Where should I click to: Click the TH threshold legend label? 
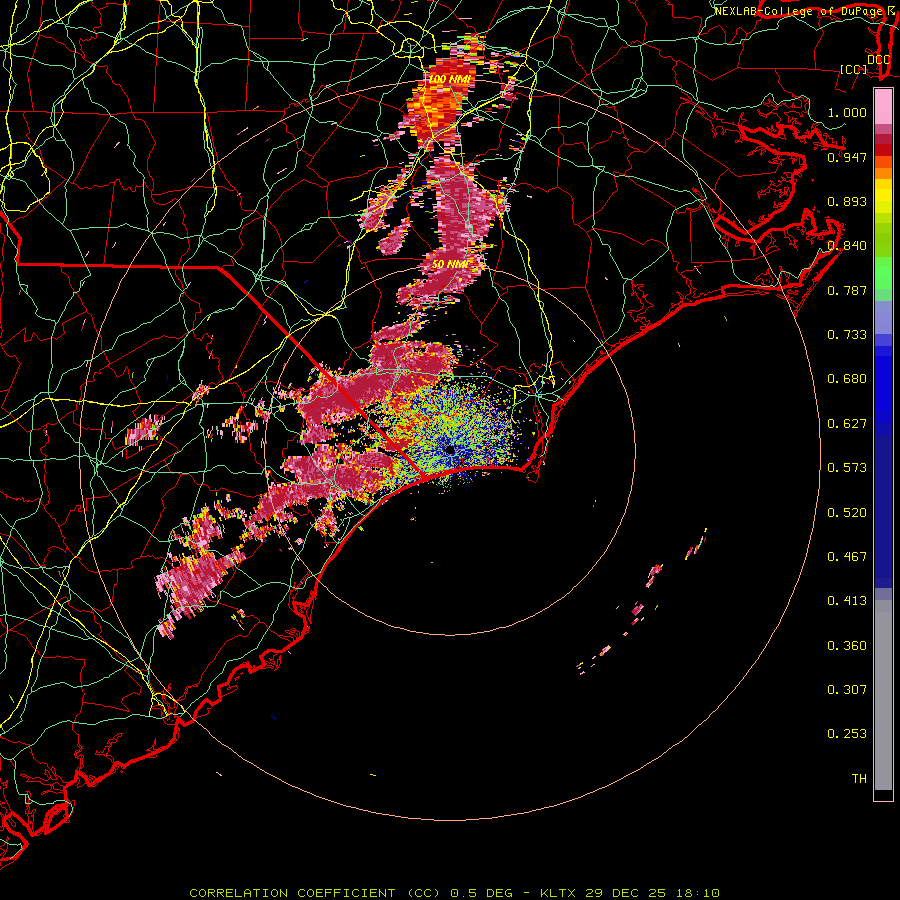tap(859, 779)
